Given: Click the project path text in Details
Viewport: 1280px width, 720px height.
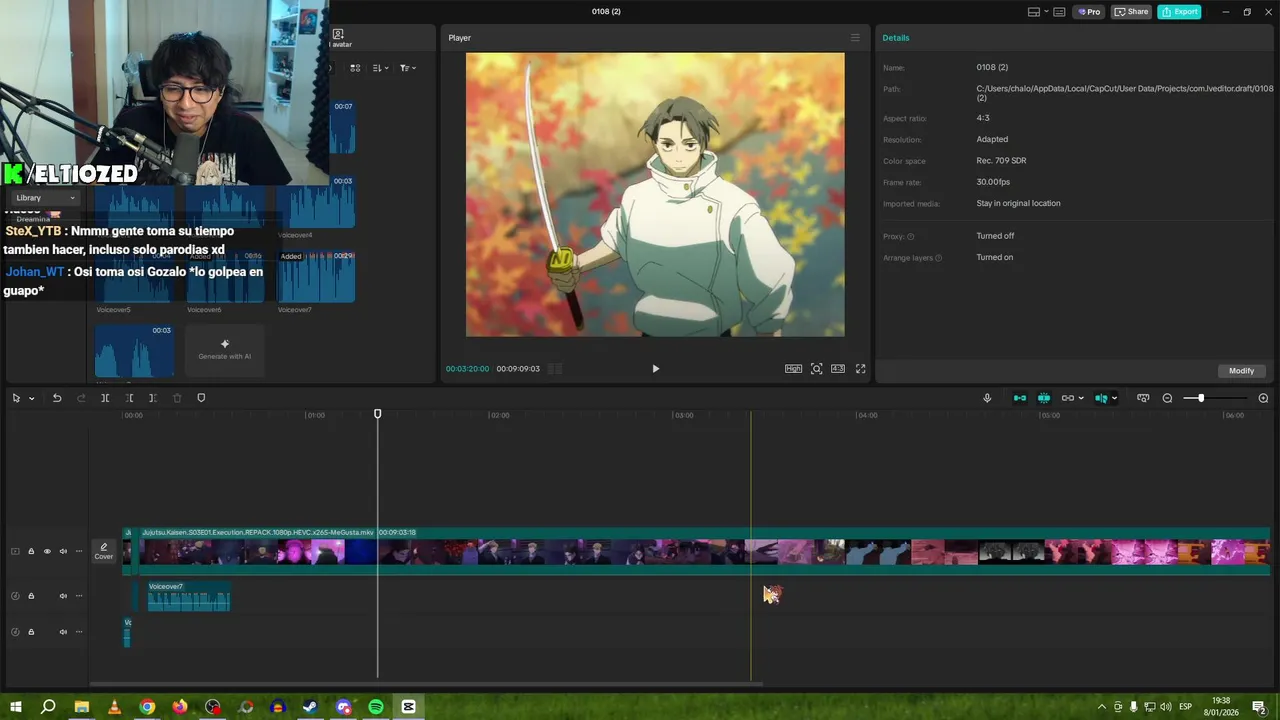Looking at the screenshot, I should pyautogui.click(x=1125, y=93).
